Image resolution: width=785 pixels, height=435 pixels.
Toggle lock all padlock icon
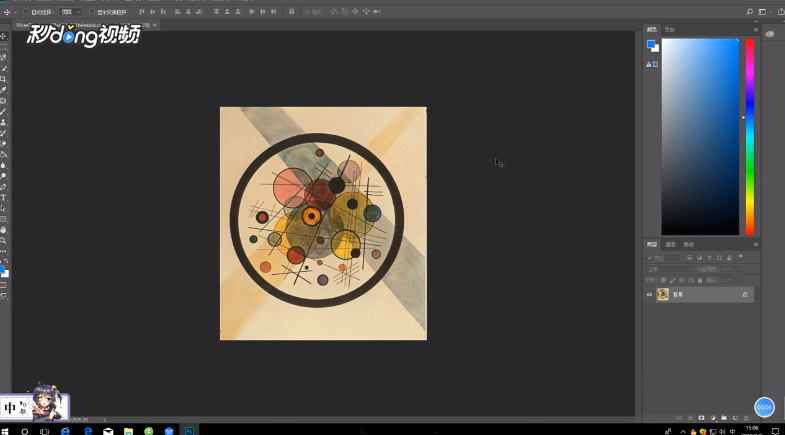[x=700, y=280]
